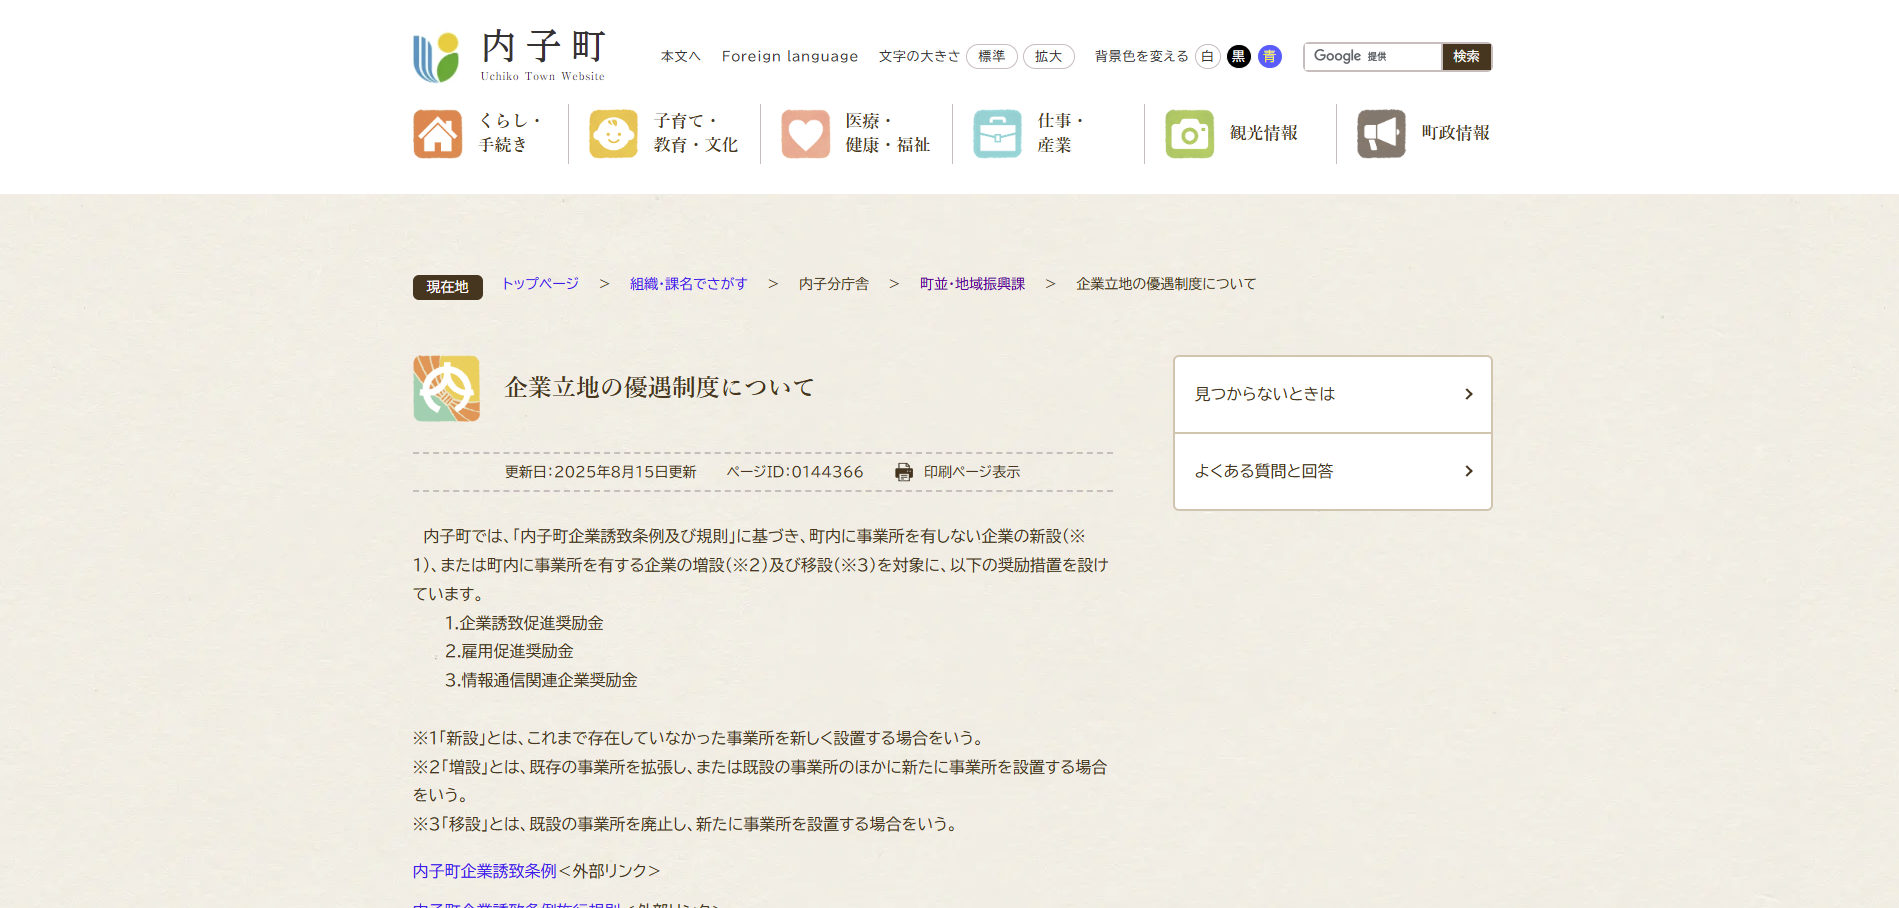Open the Foreign language link
The height and width of the screenshot is (908, 1899).
[x=790, y=56]
